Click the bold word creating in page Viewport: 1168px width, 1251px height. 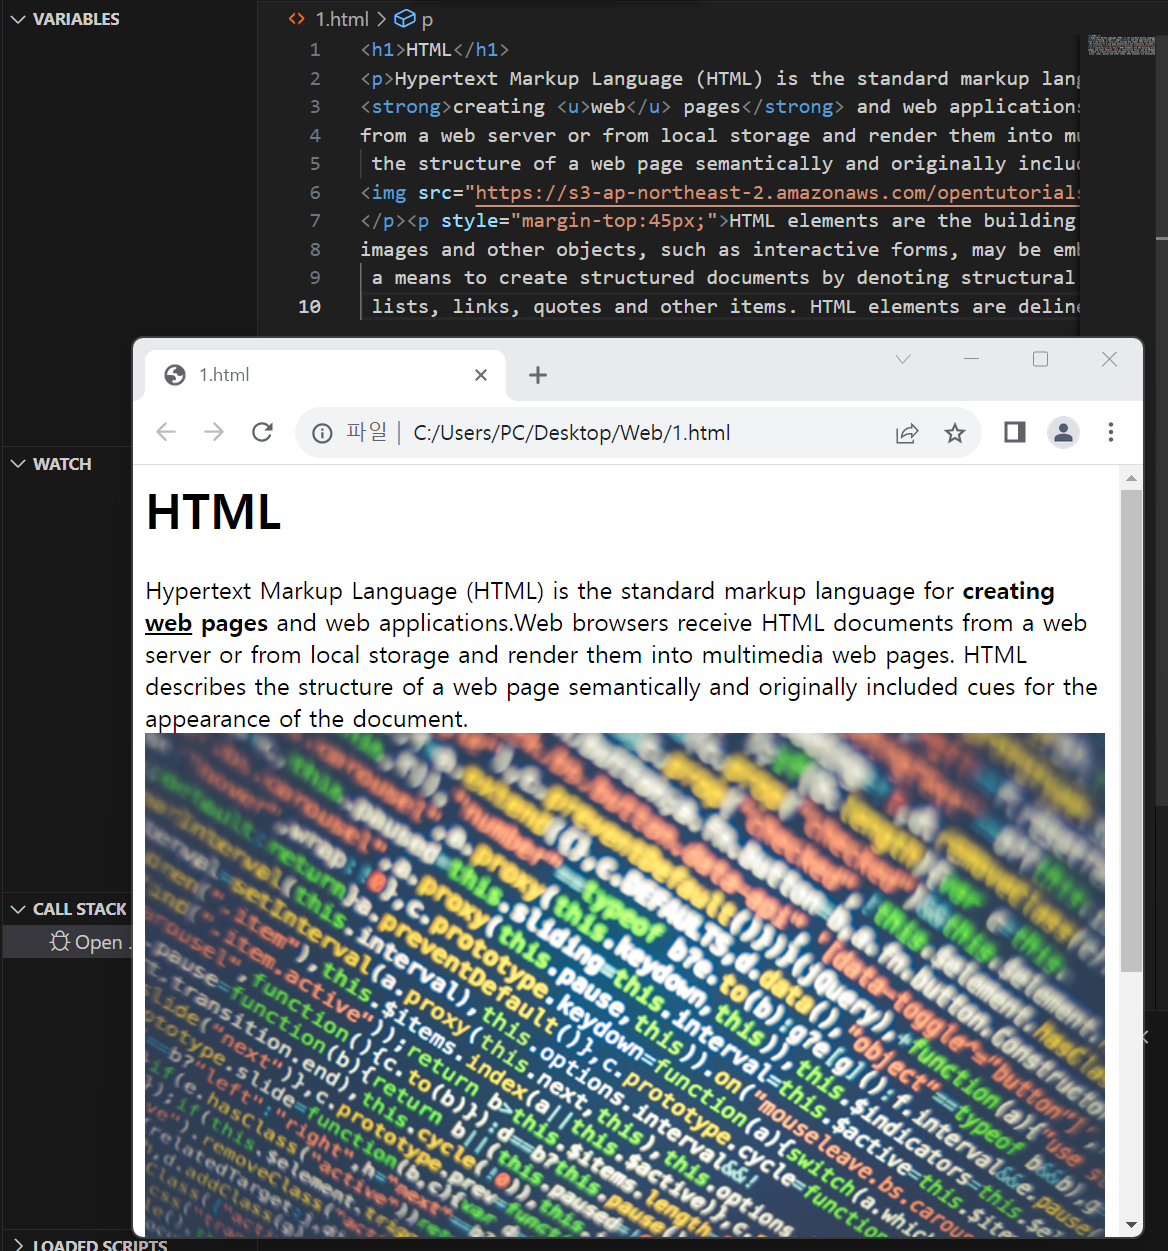[1008, 591]
